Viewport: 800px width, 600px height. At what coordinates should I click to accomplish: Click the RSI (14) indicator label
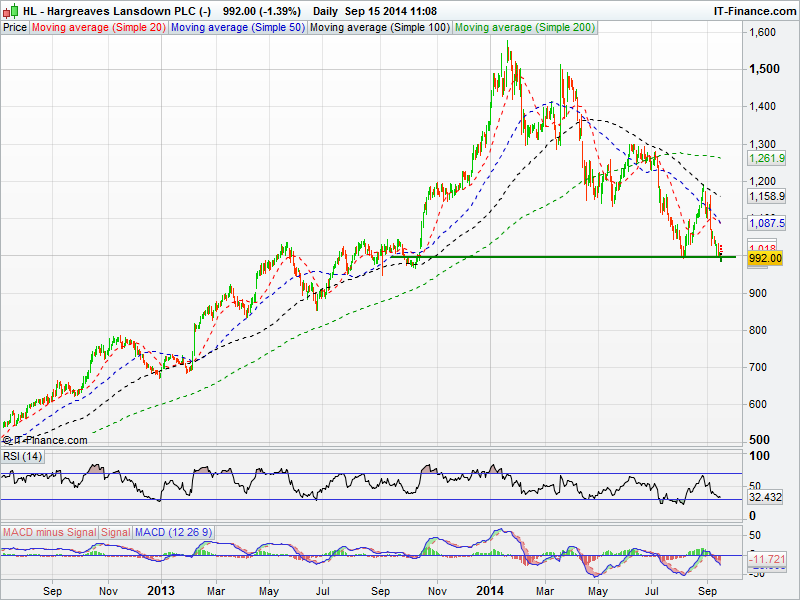click(x=23, y=457)
